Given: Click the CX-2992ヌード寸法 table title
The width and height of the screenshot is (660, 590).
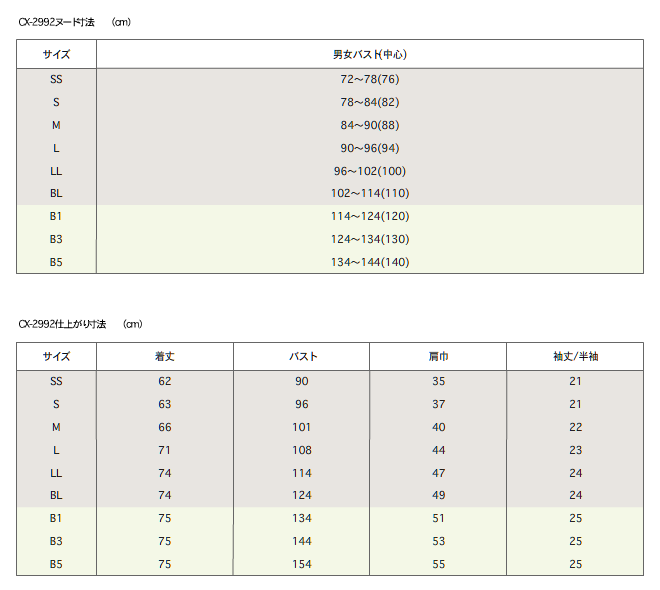Looking at the screenshot, I should 56,21.
